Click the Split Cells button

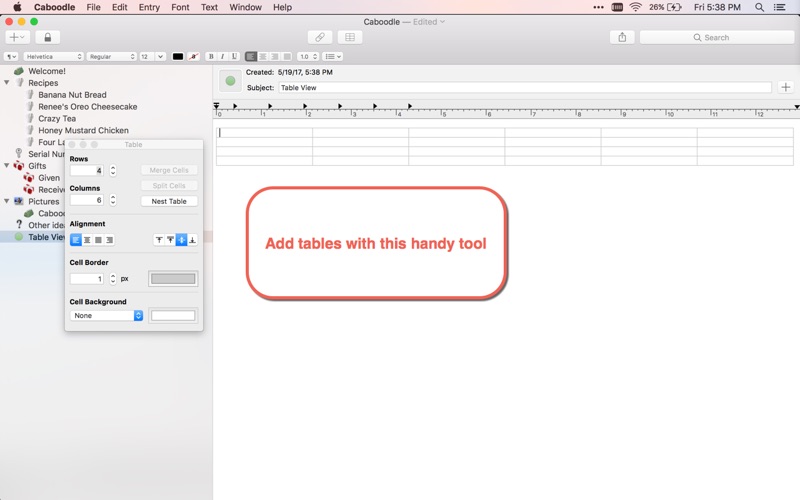[x=169, y=186]
